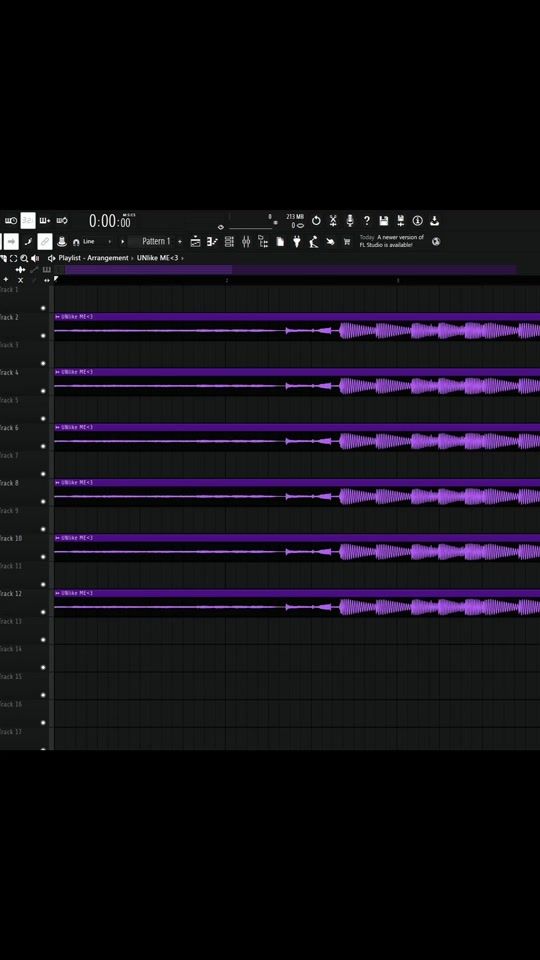
Task: Open the tempo tapper icon
Action: (313, 241)
